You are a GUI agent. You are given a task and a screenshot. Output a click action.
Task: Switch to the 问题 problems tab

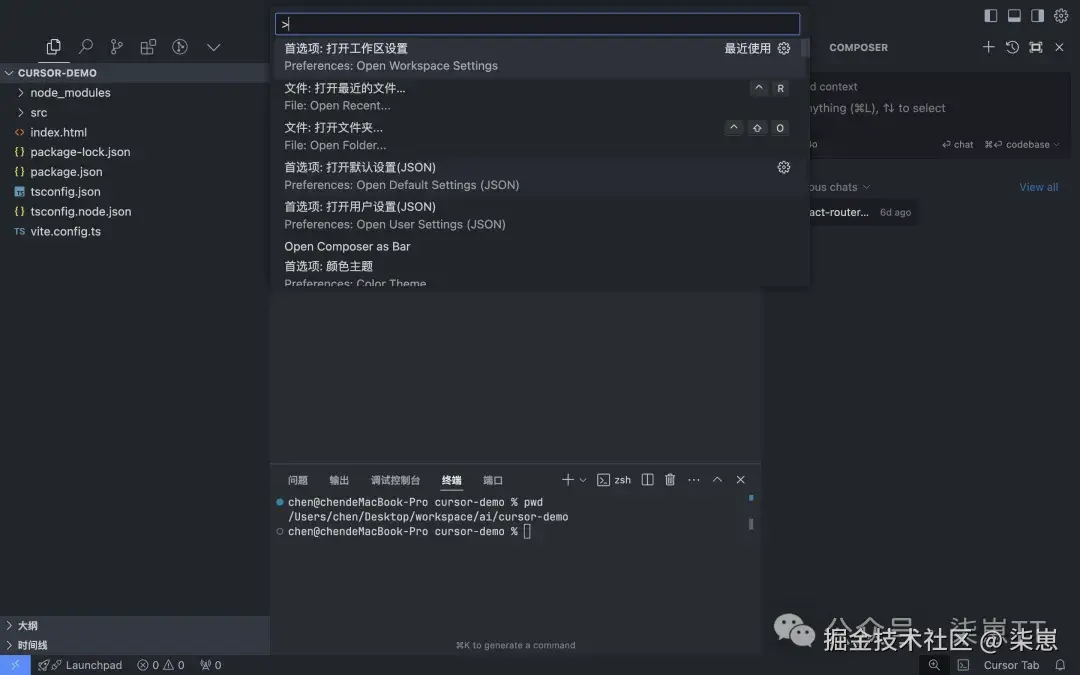(x=298, y=480)
